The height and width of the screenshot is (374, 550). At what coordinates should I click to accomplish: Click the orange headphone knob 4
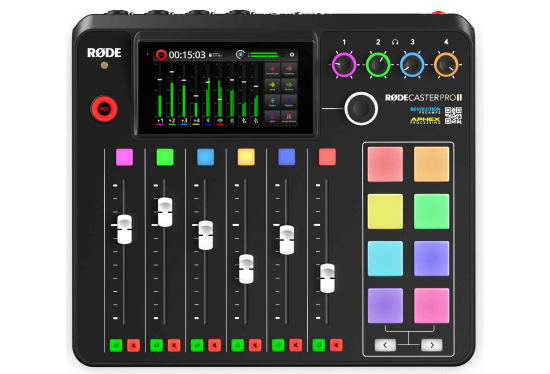click(x=446, y=65)
